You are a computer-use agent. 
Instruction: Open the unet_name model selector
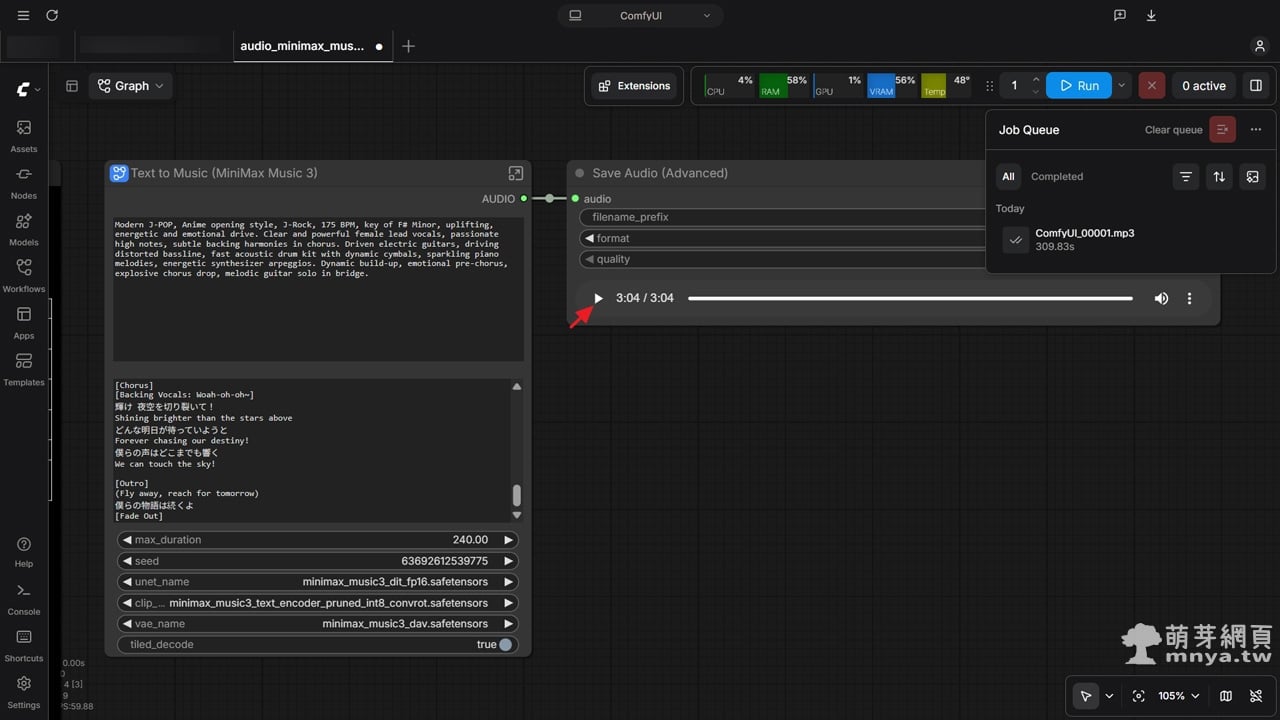tap(318, 582)
